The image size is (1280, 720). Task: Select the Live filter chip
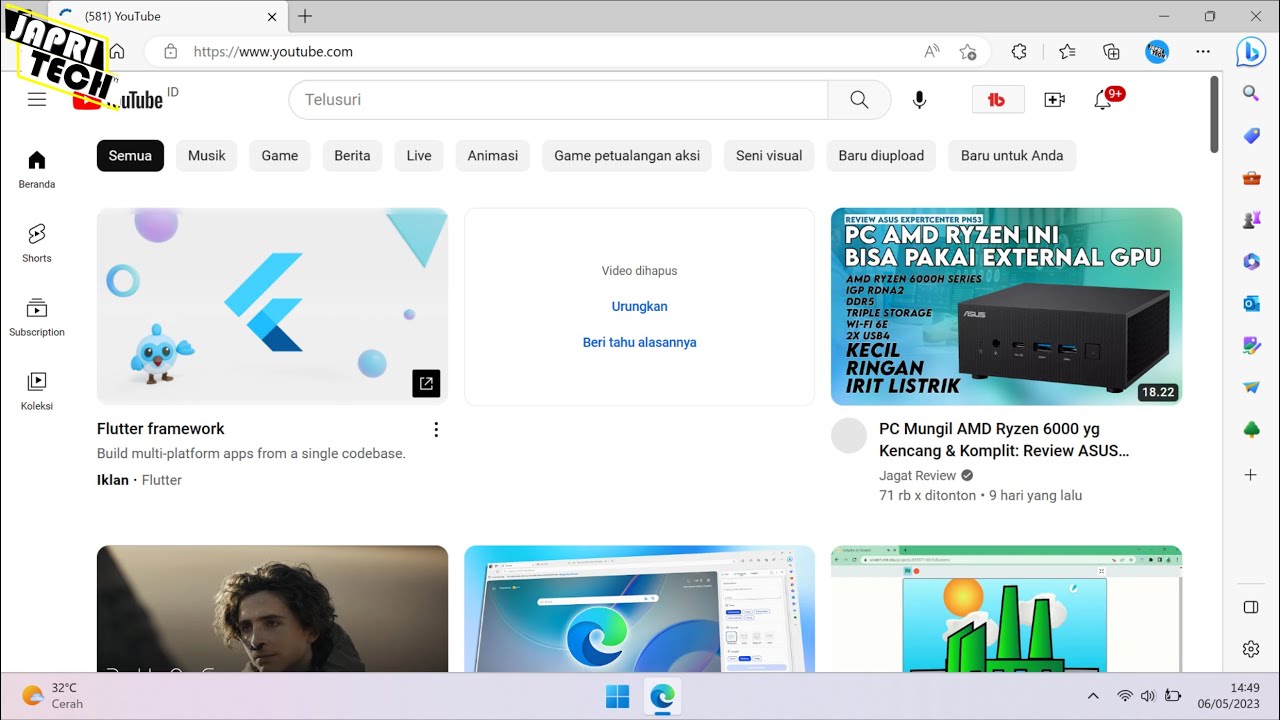[419, 156]
